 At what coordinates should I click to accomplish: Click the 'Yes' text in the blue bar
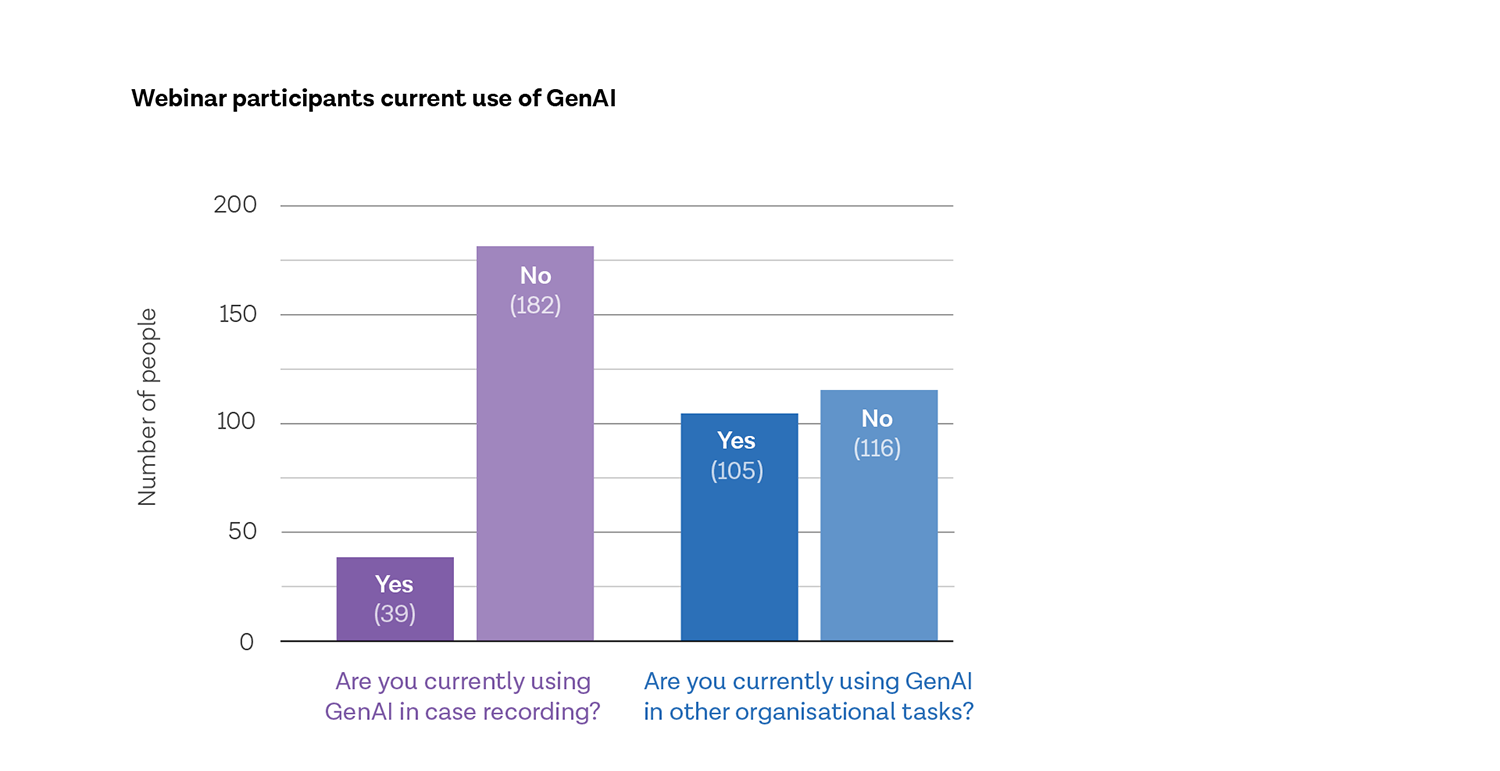pyautogui.click(x=737, y=441)
